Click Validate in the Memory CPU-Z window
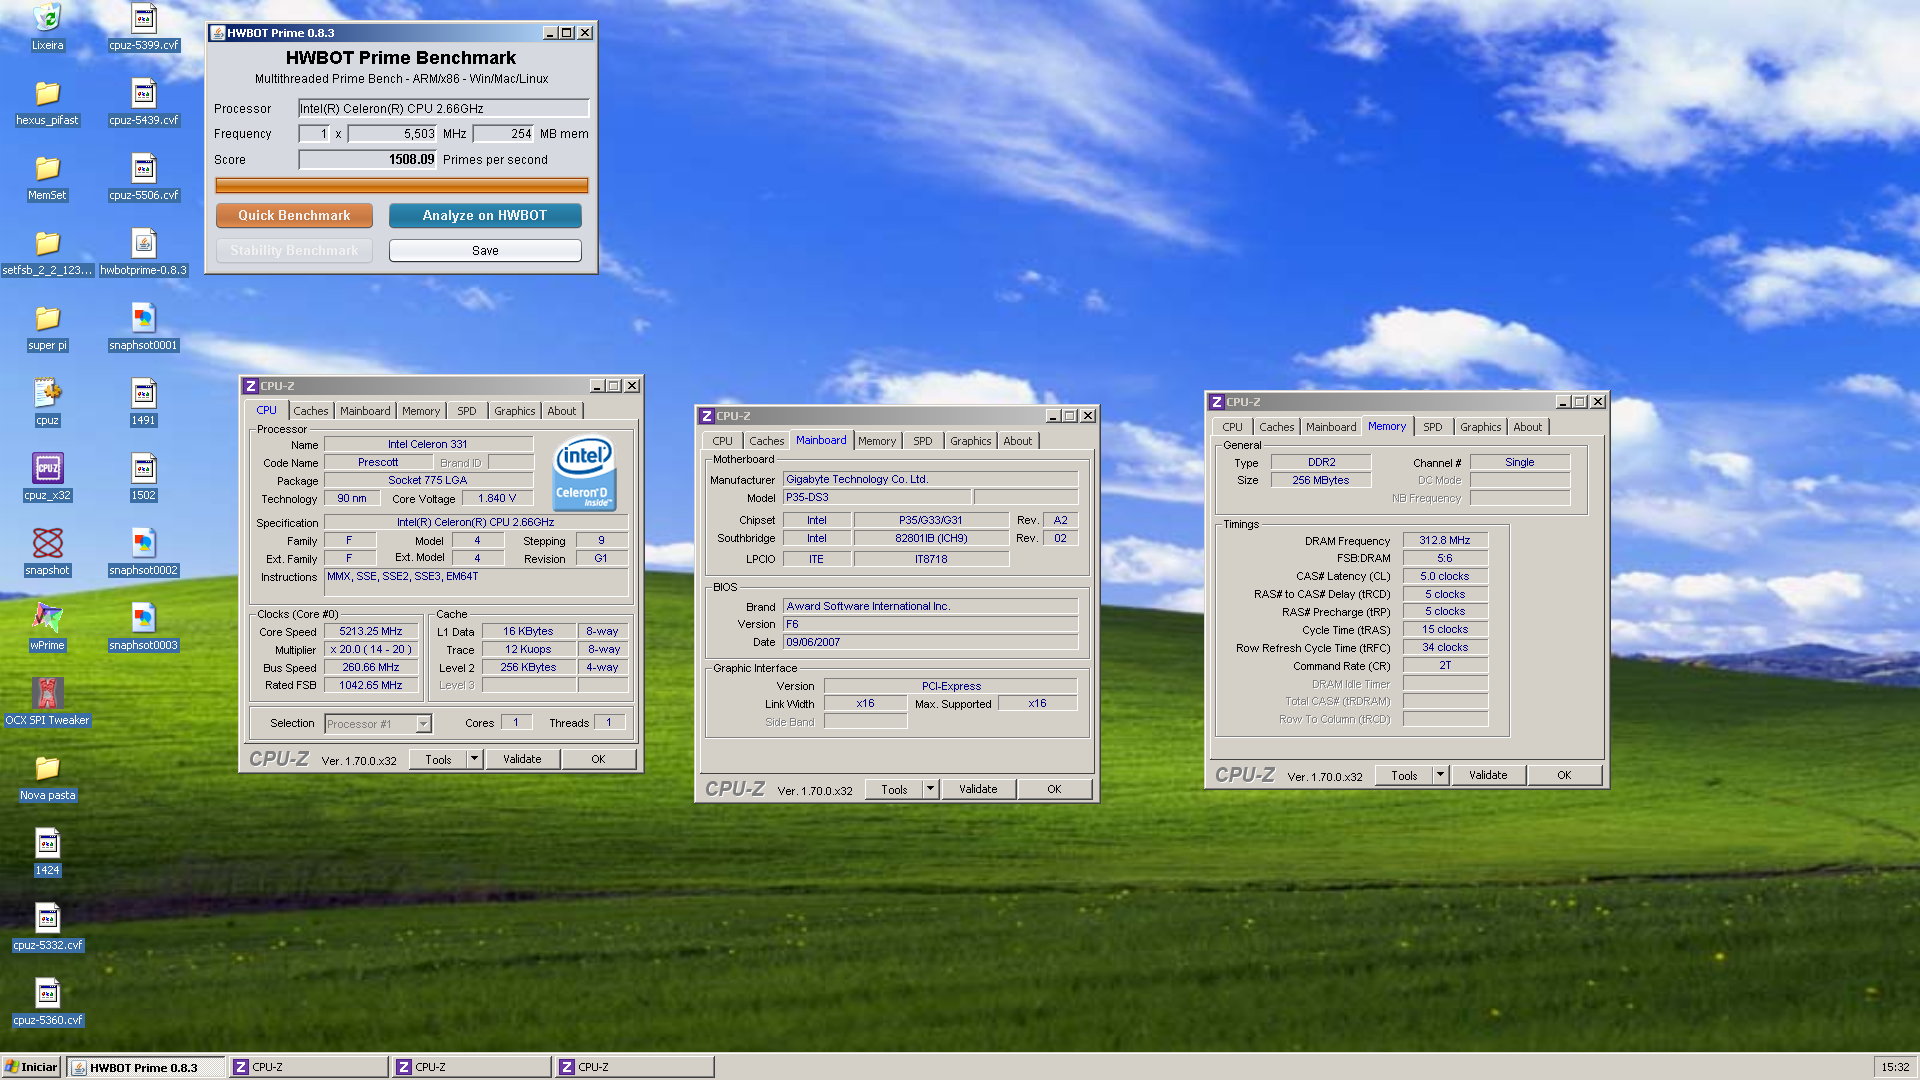Image resolution: width=1920 pixels, height=1080 pixels. point(1488,775)
